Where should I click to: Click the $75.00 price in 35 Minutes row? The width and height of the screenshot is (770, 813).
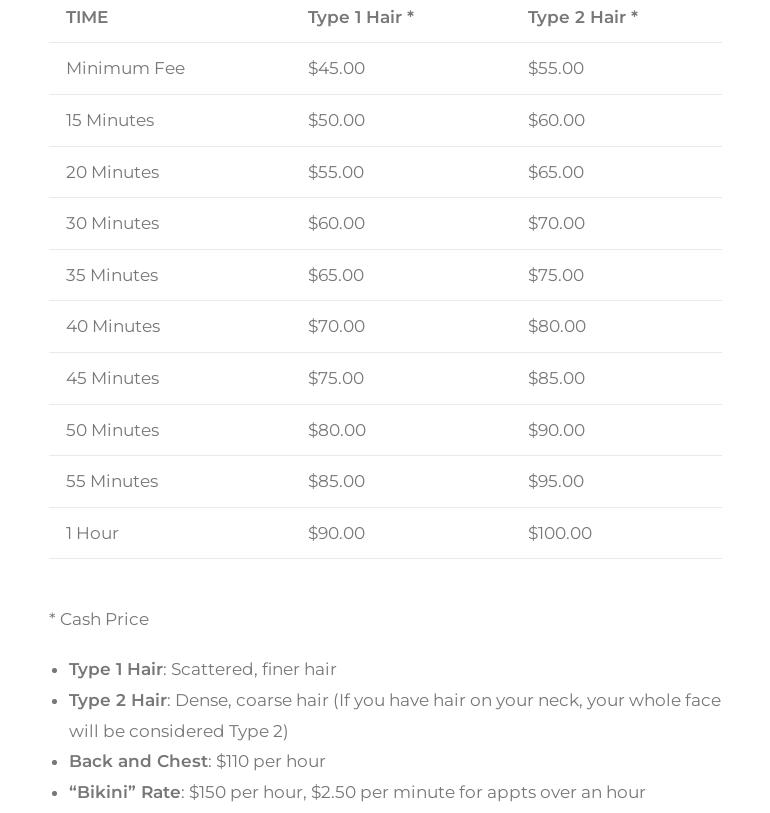pyautogui.click(x=555, y=275)
